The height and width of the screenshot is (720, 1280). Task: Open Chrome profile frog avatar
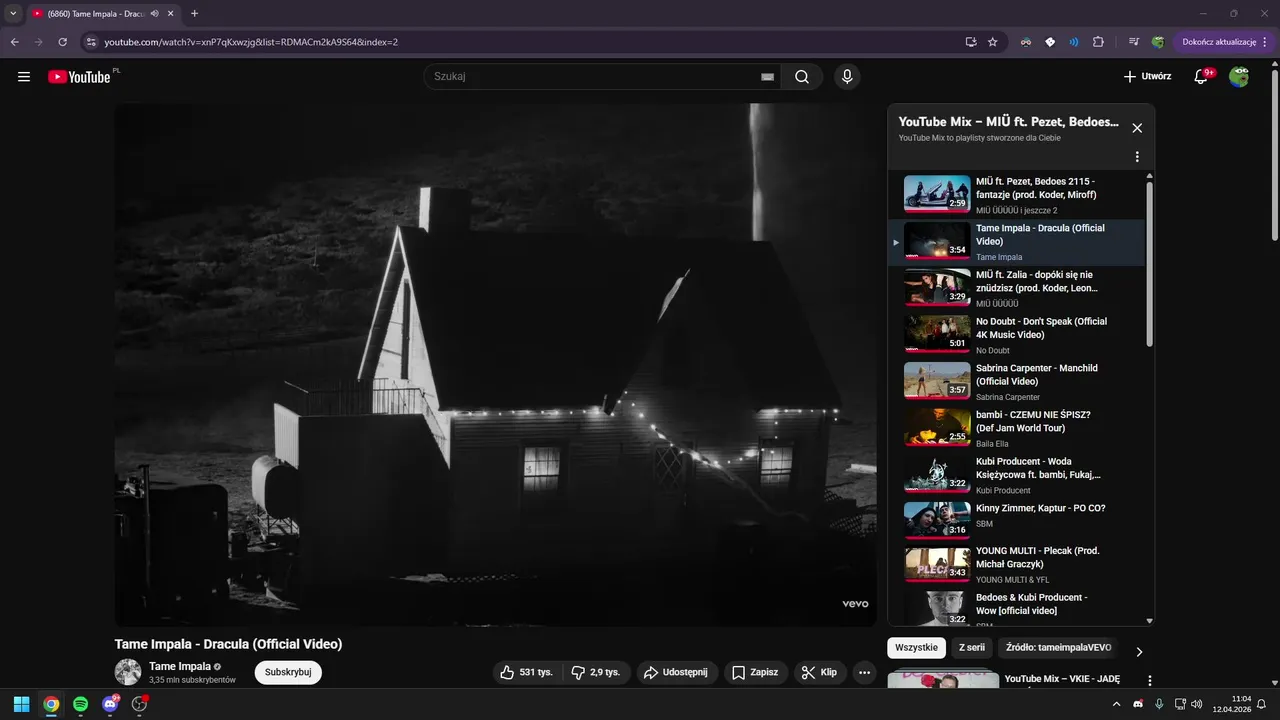click(1158, 42)
